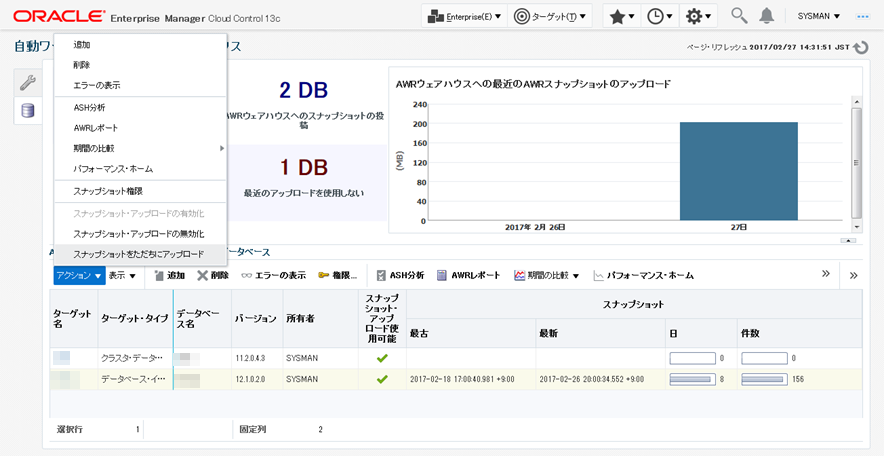Choose スナップショットをただちにアップロード menu entry
The width and height of the screenshot is (884, 456).
(140, 254)
